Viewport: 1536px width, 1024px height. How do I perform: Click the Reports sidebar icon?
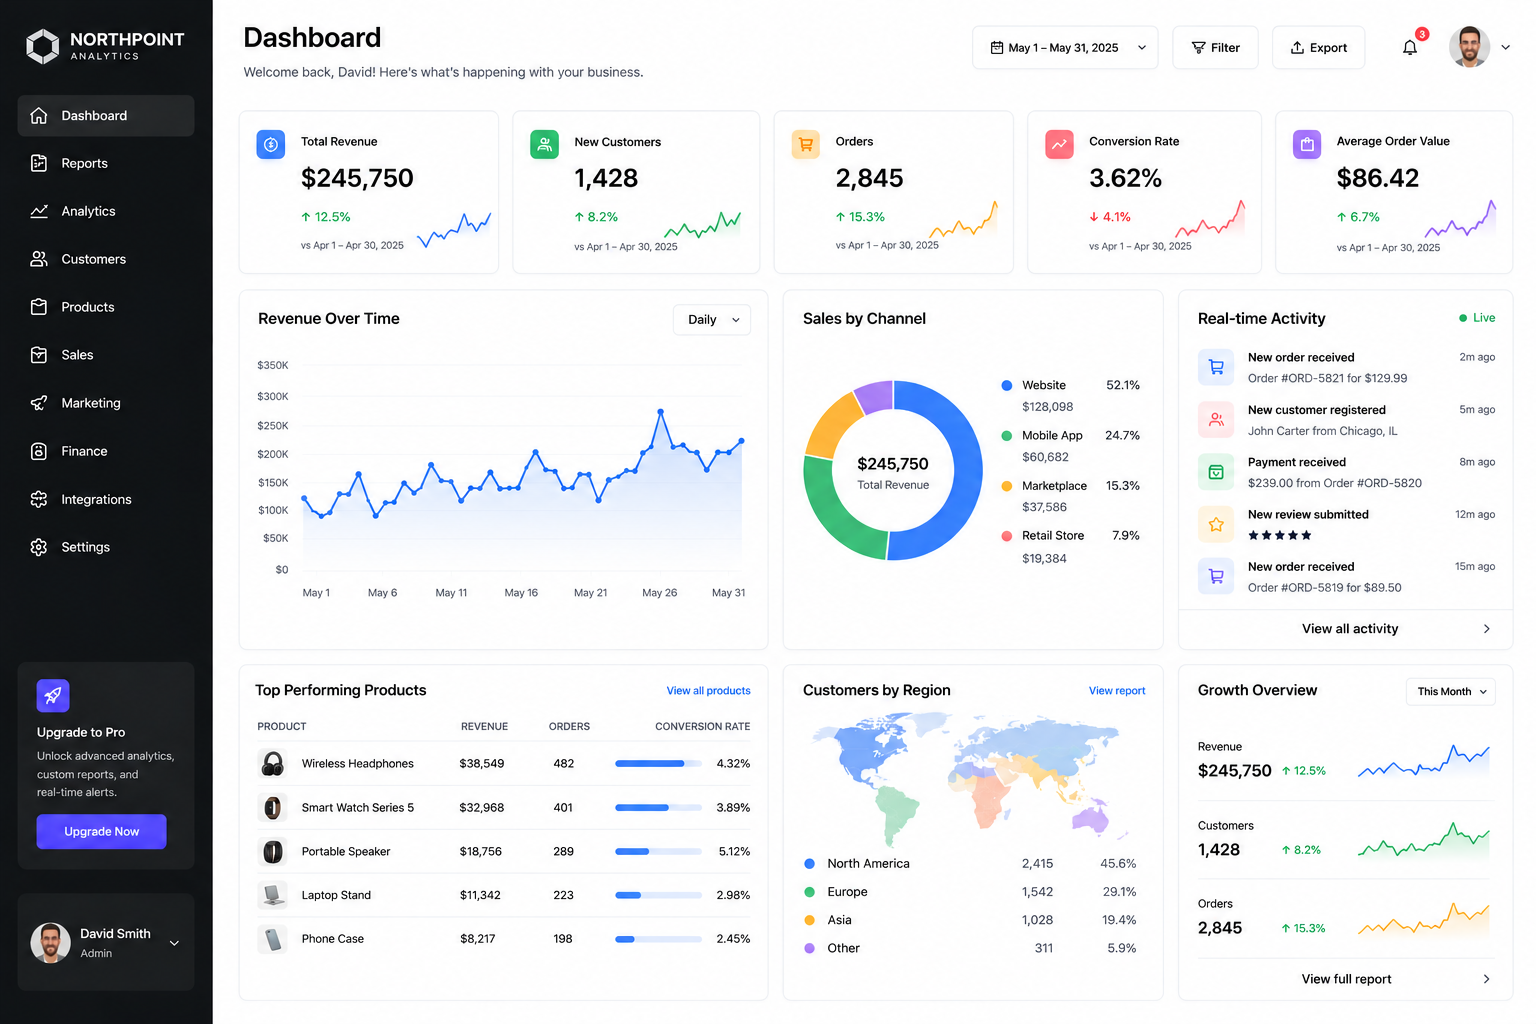(x=39, y=163)
